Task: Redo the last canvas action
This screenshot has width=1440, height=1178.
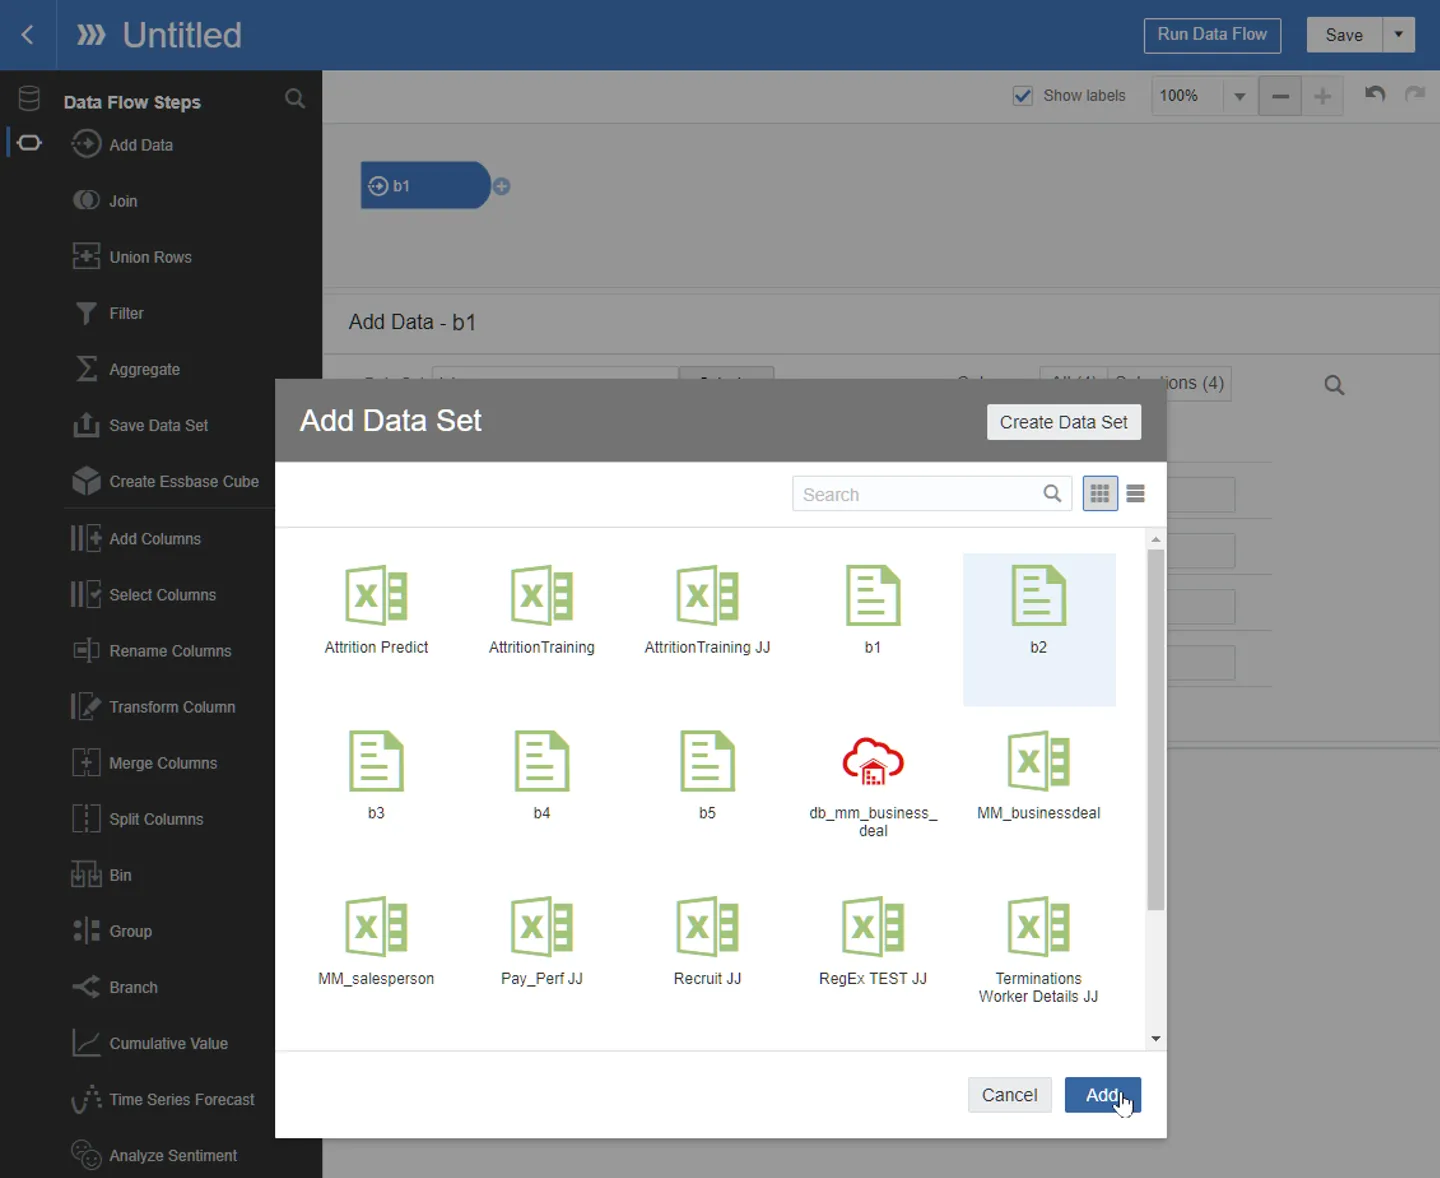Action: pos(1415,94)
